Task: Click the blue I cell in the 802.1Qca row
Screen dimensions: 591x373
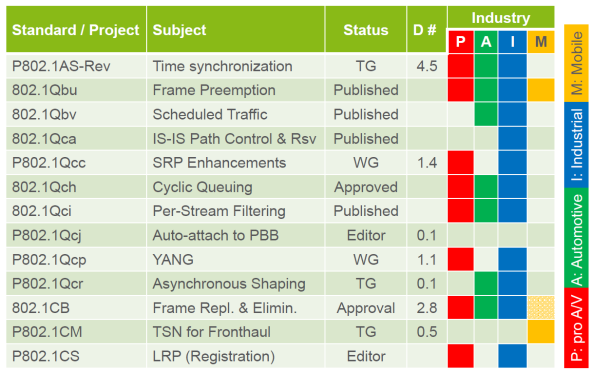Action: pyautogui.click(x=512, y=139)
